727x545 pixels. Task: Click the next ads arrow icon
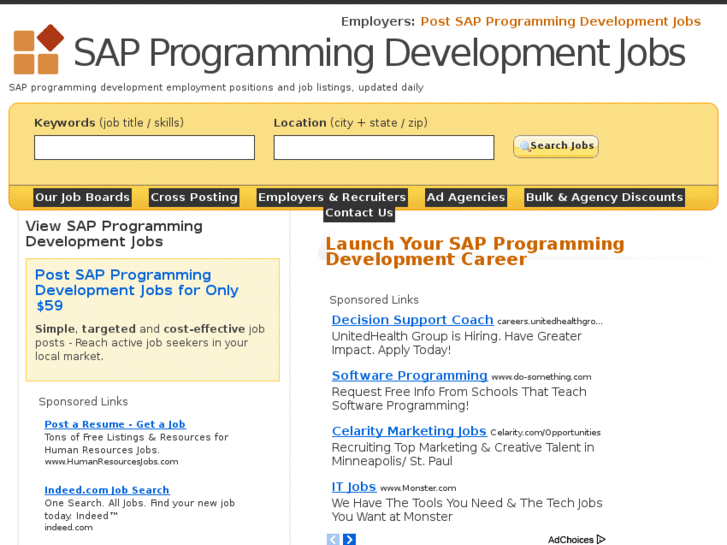pyautogui.click(x=349, y=540)
